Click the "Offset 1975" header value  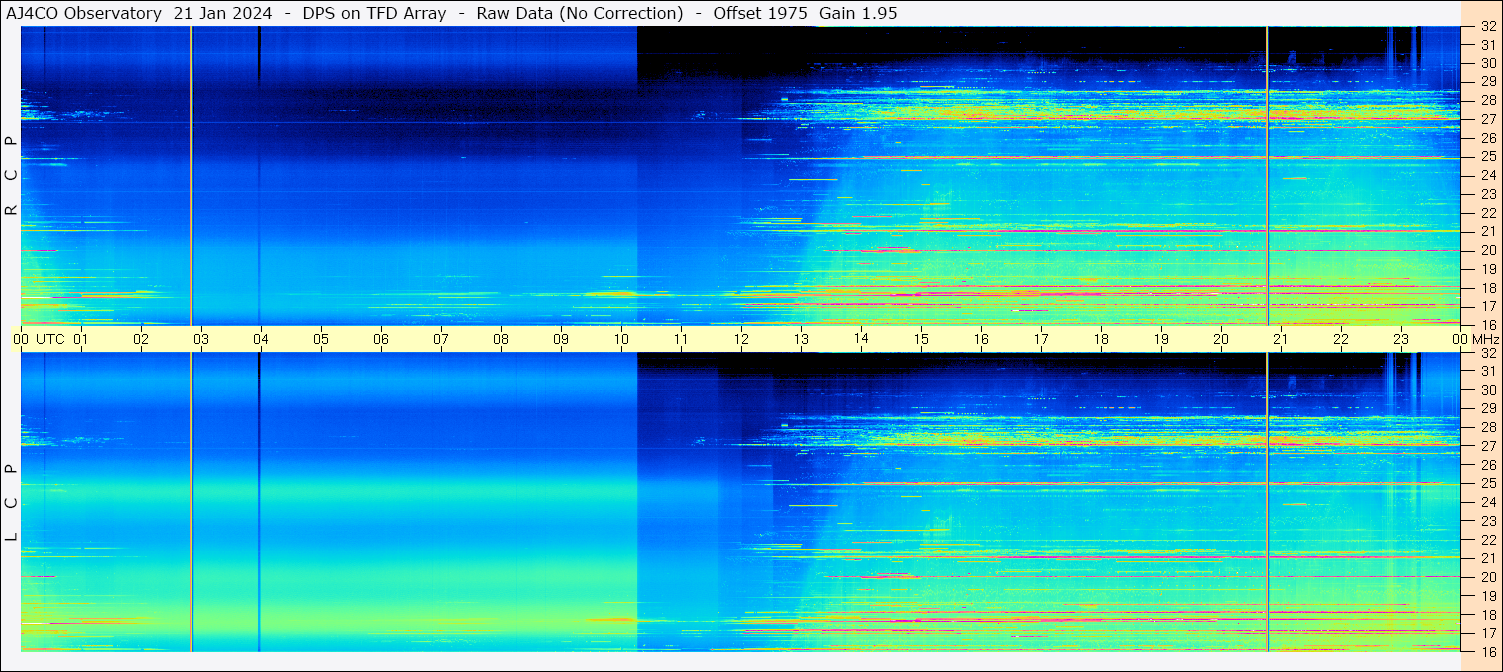coord(759,13)
